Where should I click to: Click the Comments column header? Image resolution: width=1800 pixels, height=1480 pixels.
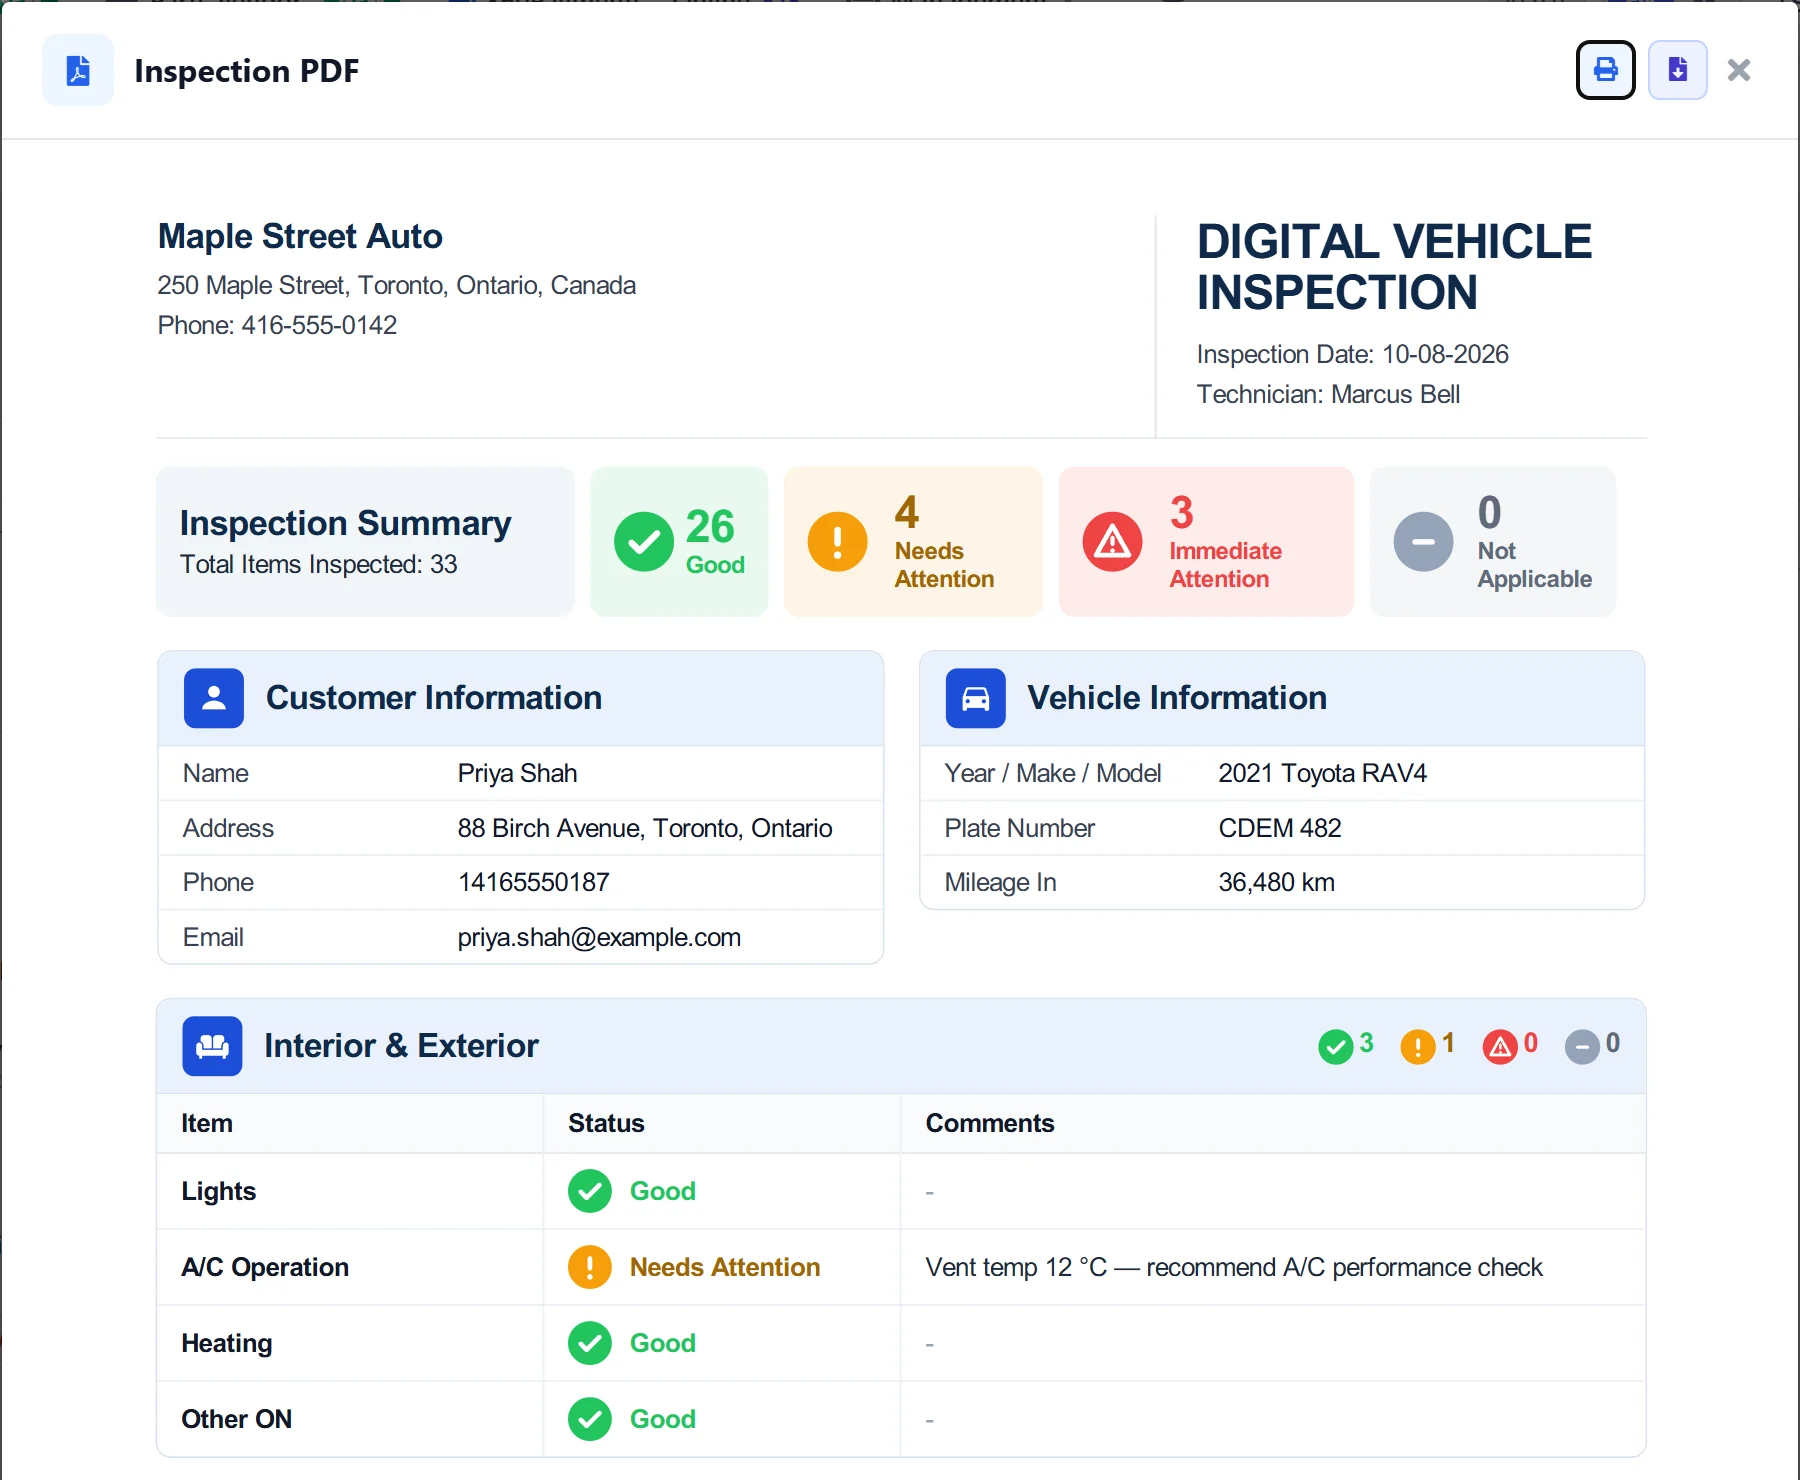(989, 1123)
